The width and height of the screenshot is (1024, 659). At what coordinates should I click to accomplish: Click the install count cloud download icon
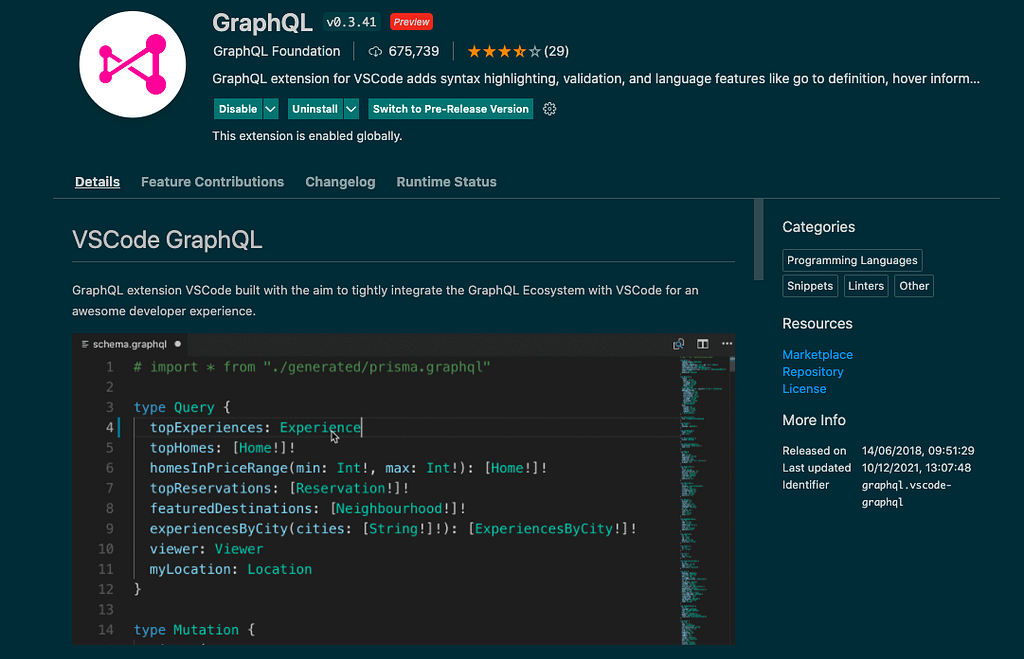375,52
